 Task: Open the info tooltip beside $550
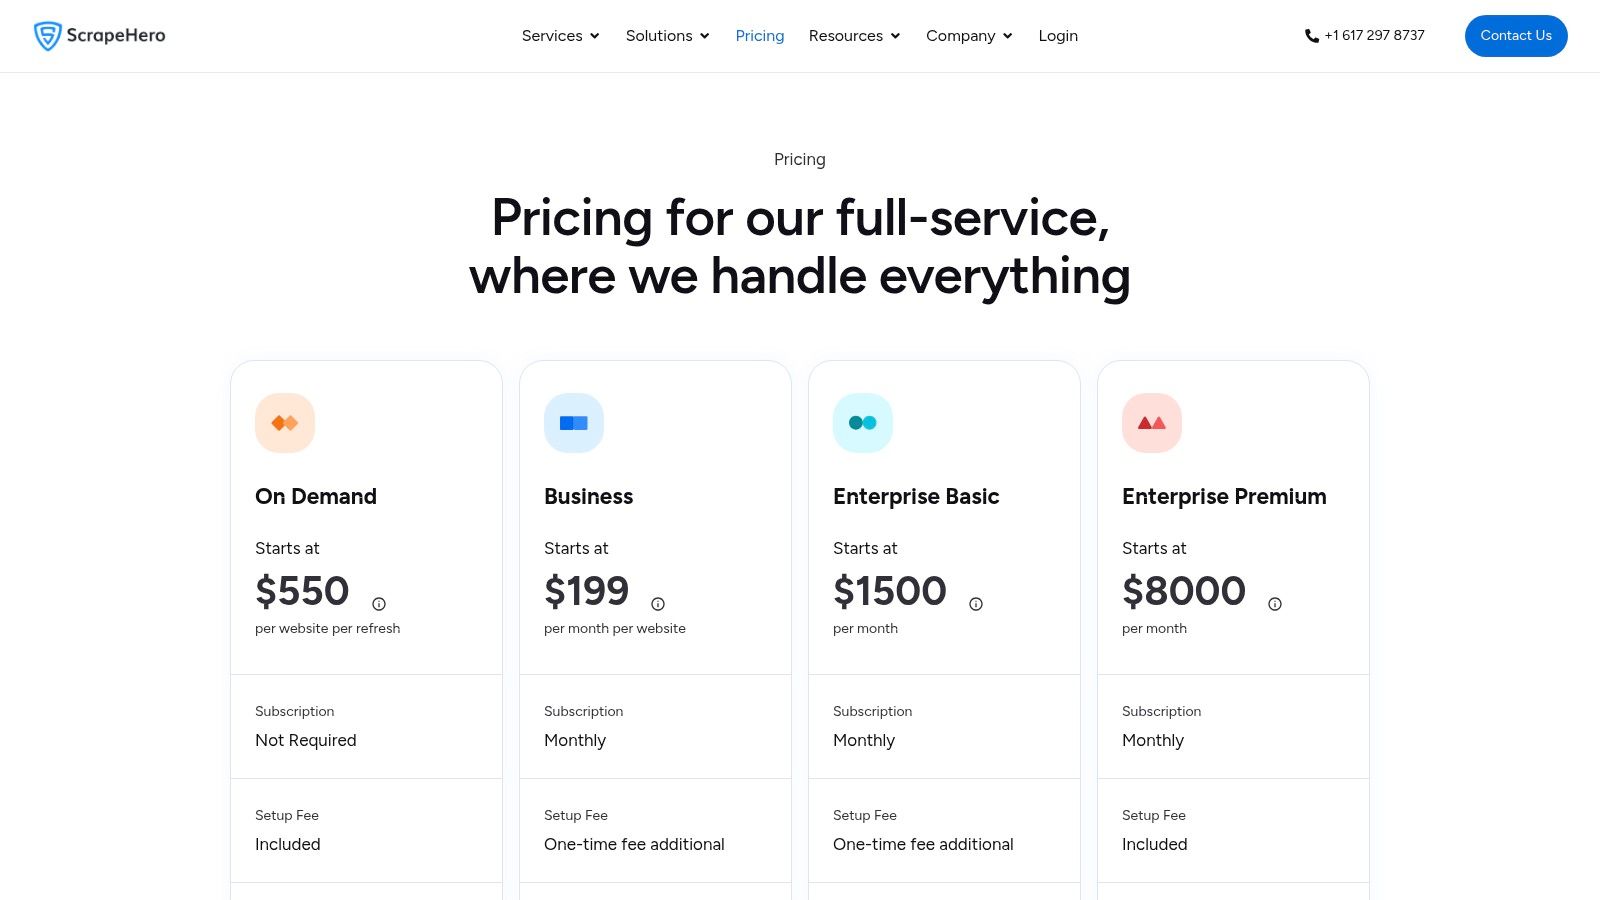pyautogui.click(x=378, y=604)
